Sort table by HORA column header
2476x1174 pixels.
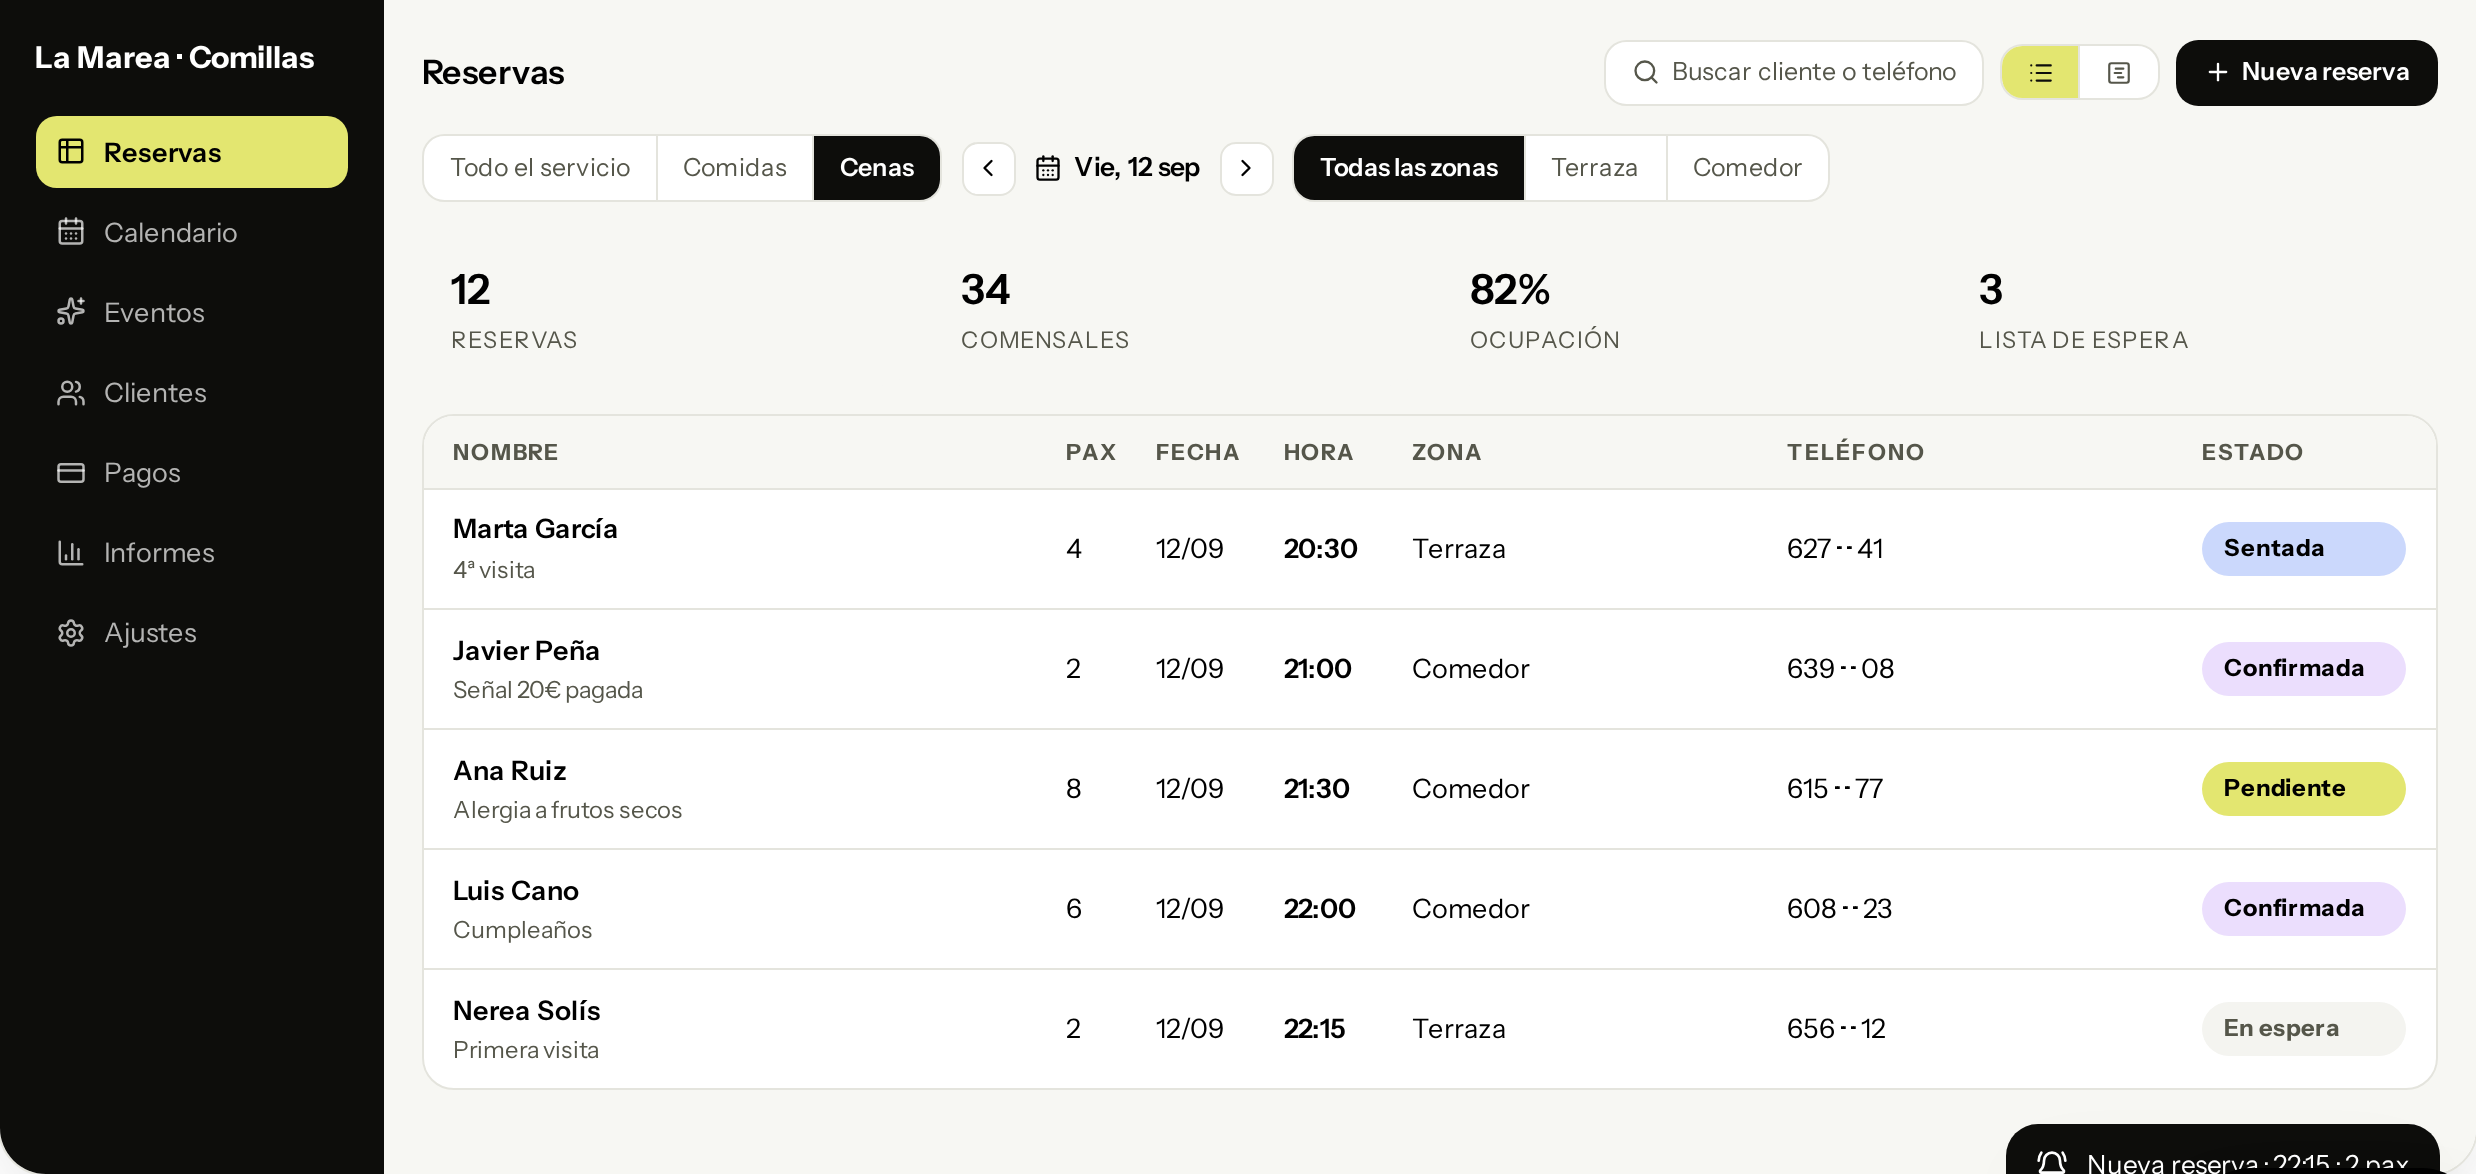click(x=1318, y=452)
